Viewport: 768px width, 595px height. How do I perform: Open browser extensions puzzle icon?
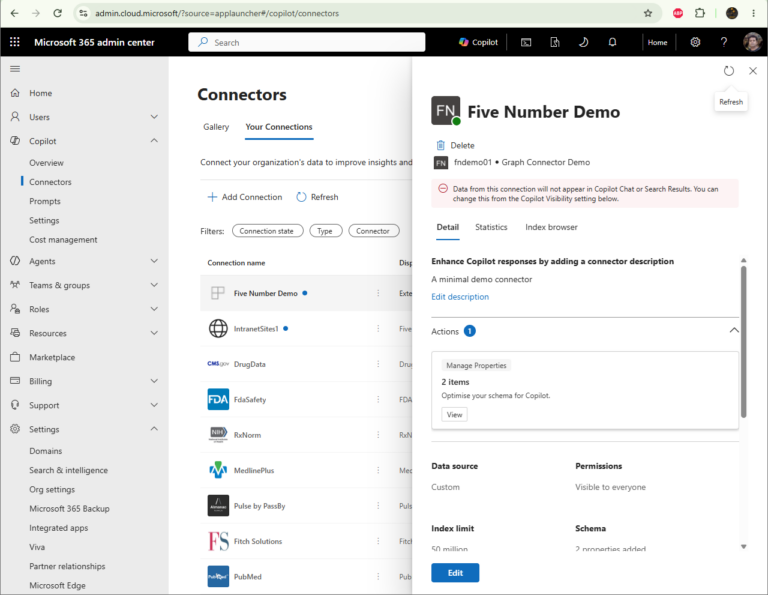700,13
